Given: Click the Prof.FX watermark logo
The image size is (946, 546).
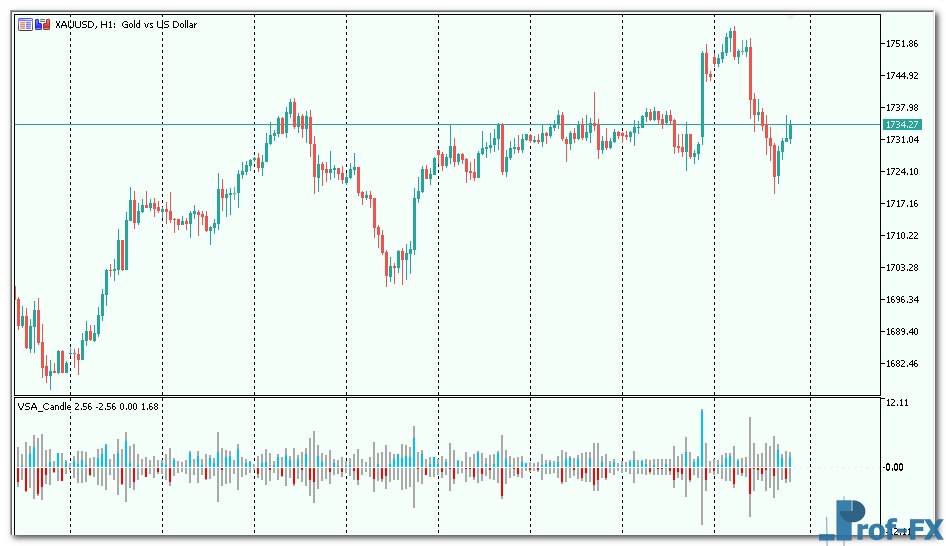Looking at the screenshot, I should tap(880, 521).
